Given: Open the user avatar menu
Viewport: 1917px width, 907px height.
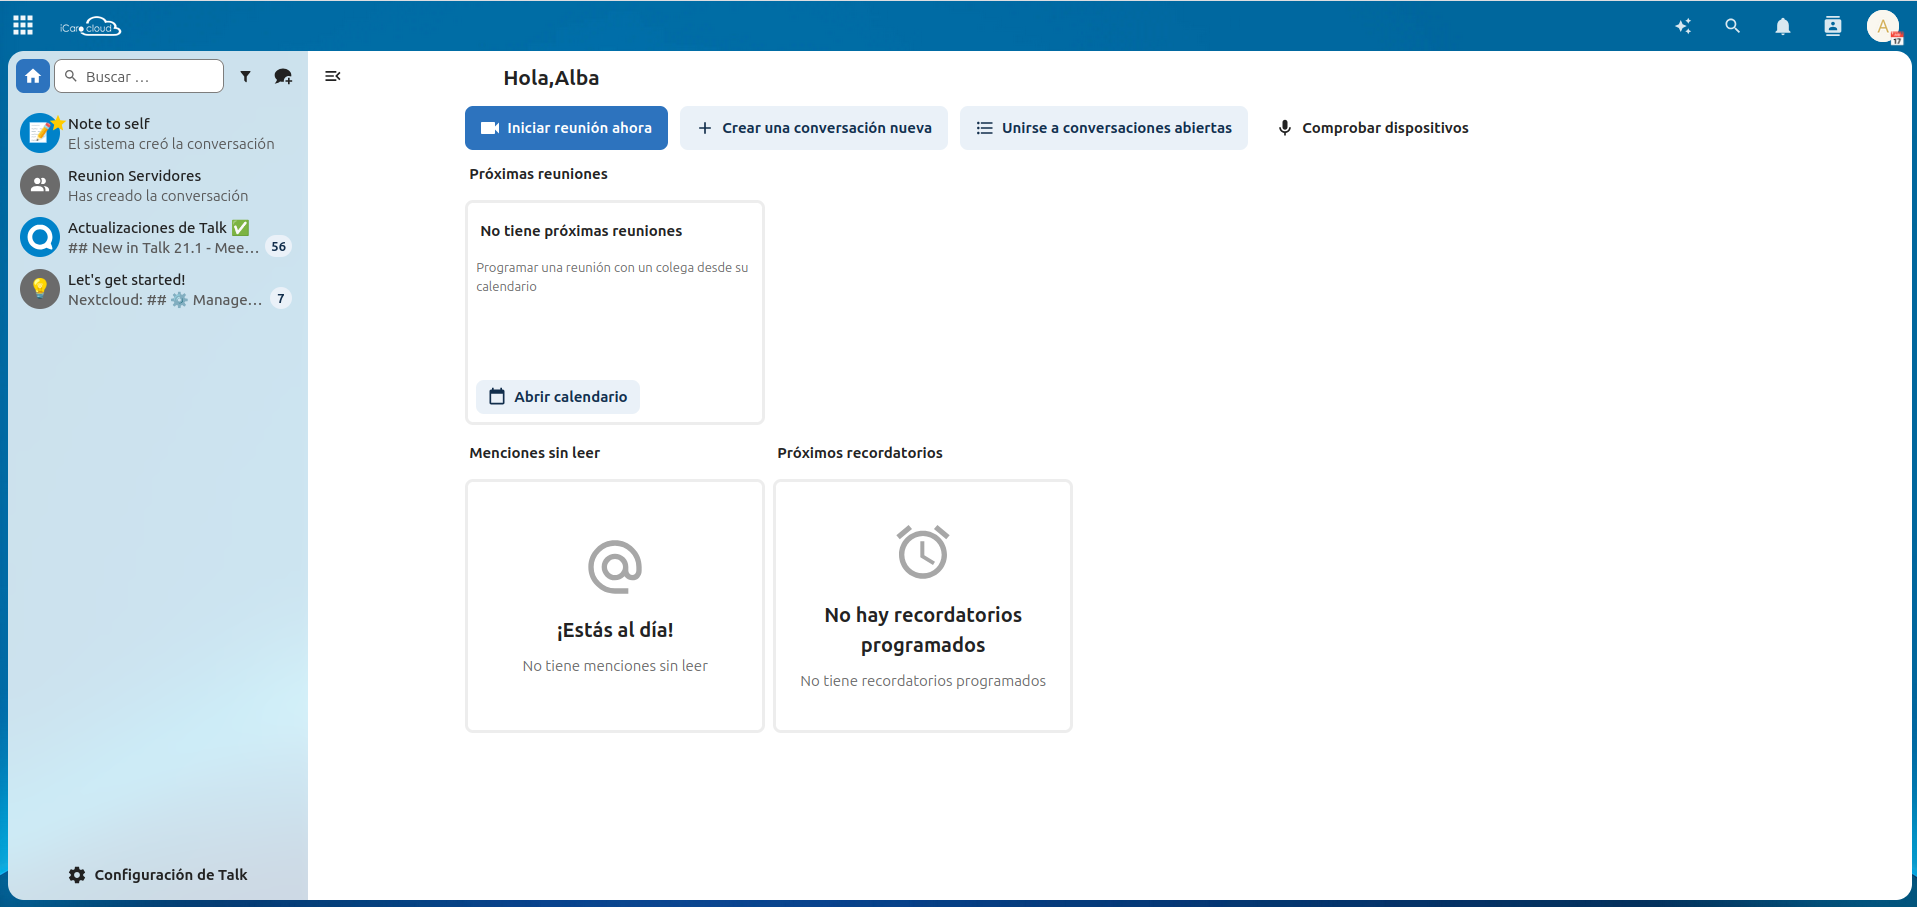Looking at the screenshot, I should [1883, 26].
